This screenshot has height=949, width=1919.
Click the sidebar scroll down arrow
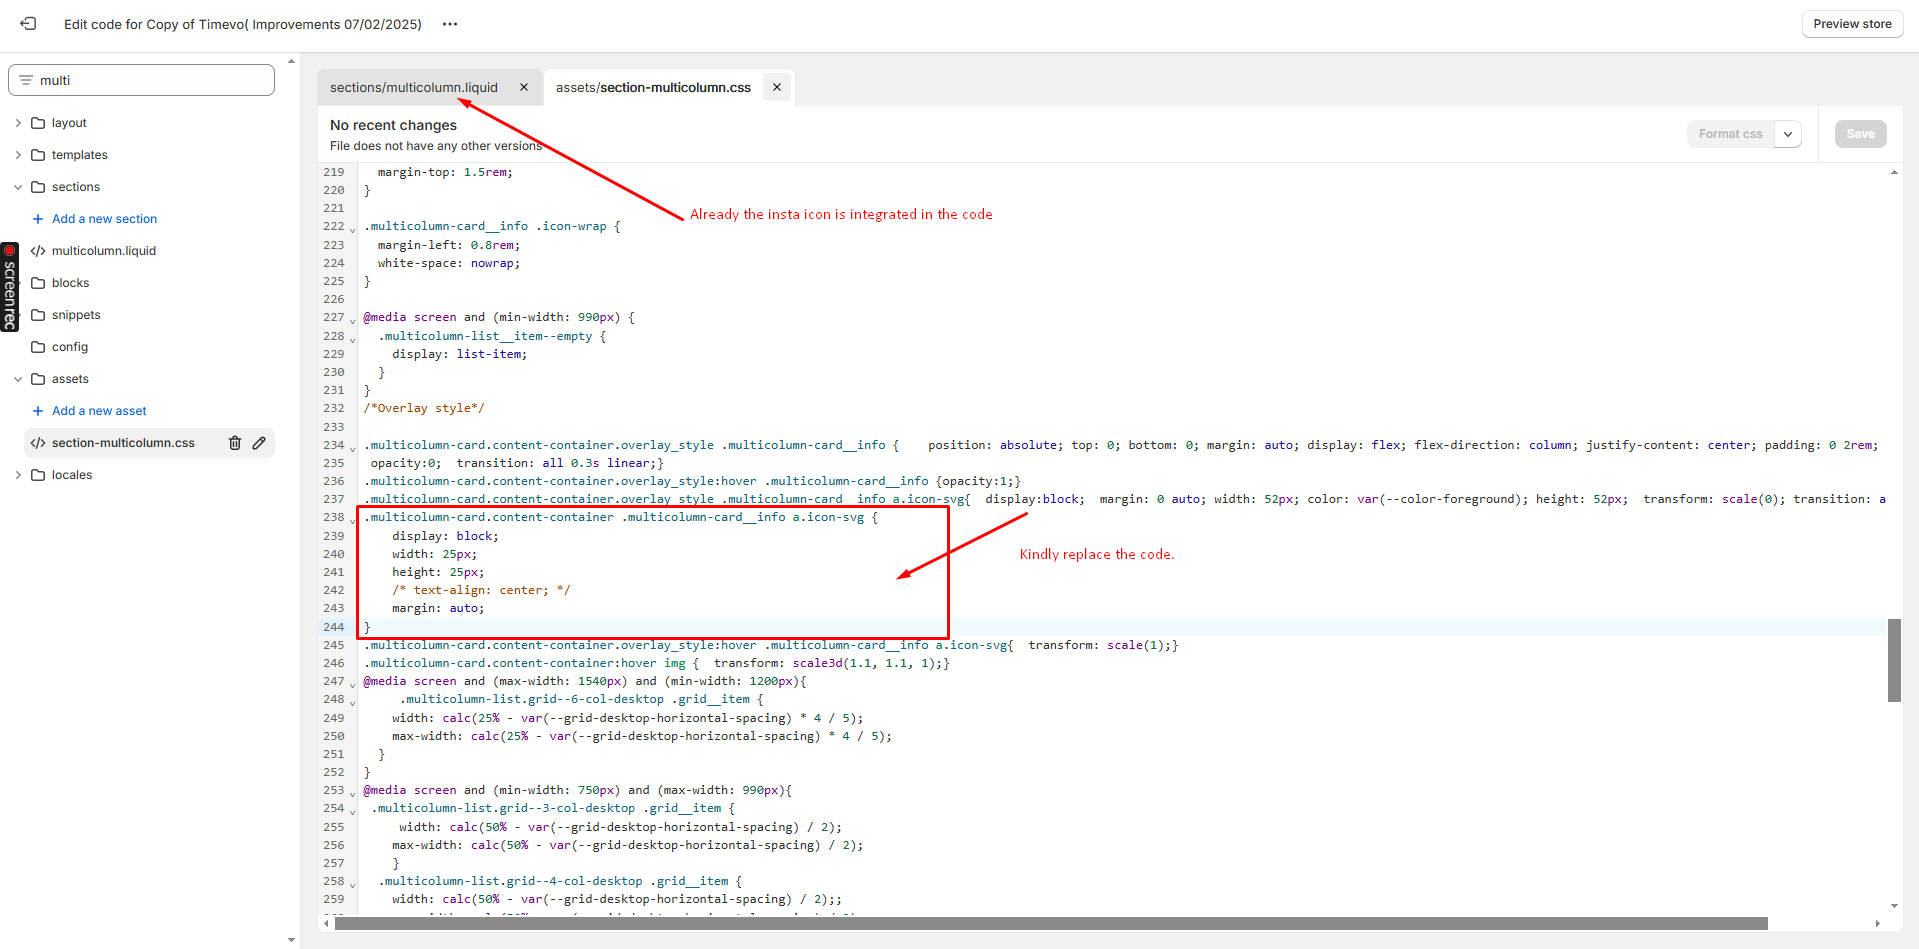[x=291, y=940]
